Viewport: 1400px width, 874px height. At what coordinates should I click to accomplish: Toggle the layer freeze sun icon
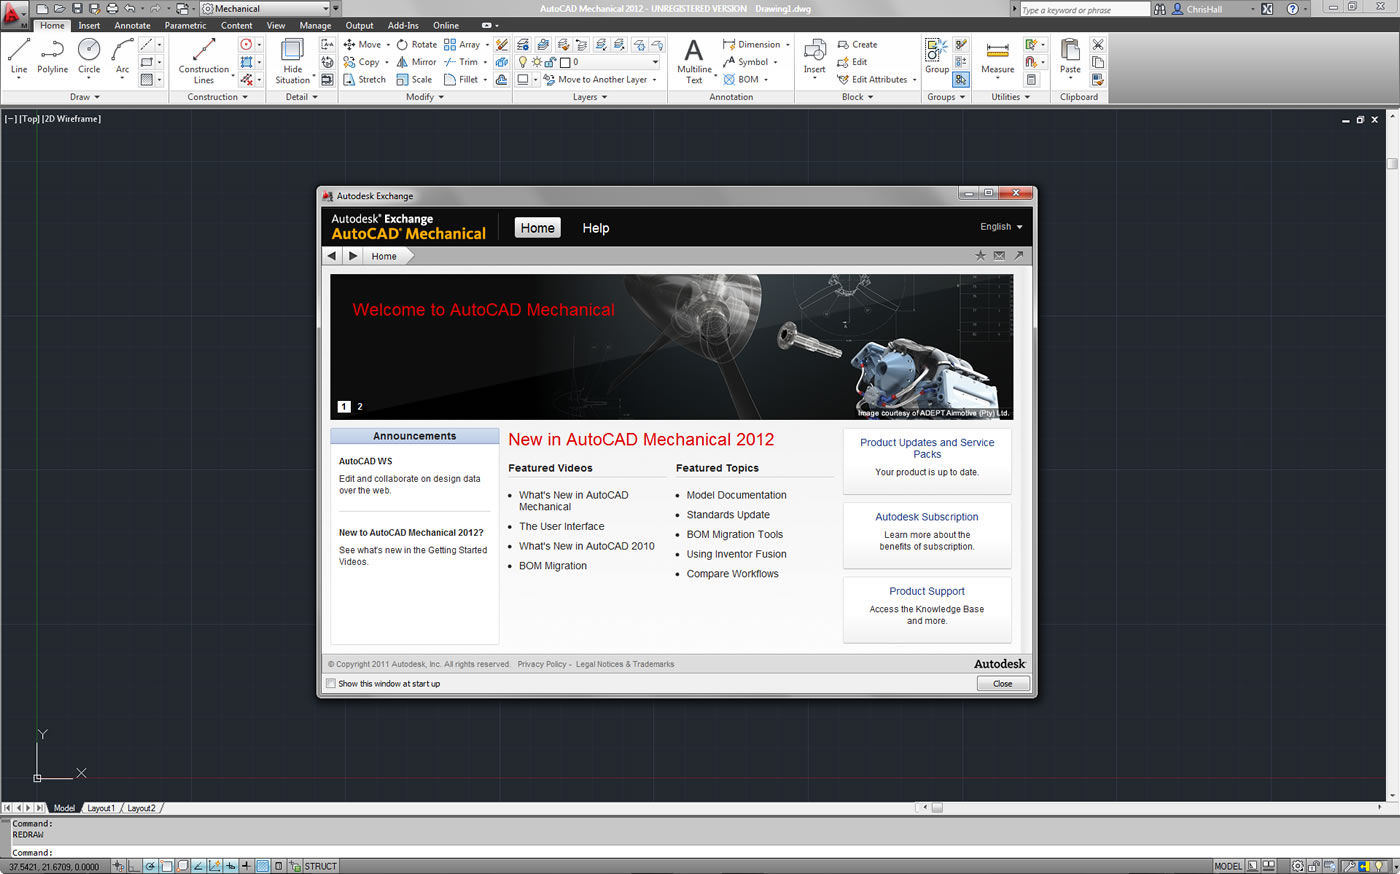point(537,62)
